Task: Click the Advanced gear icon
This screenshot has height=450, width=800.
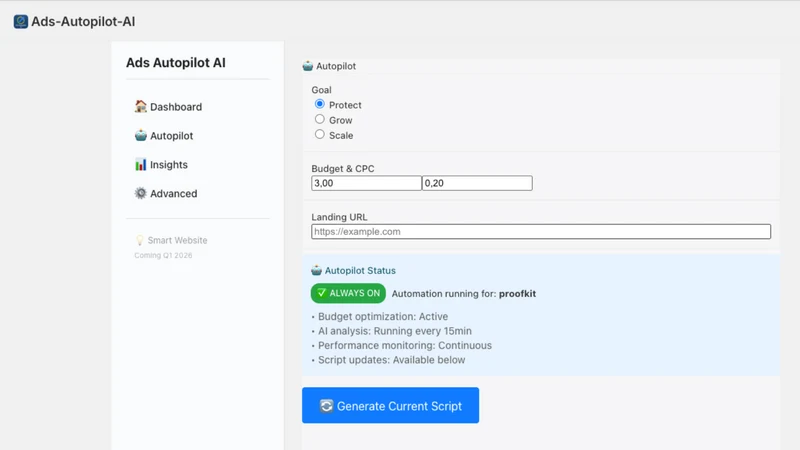Action: click(x=140, y=193)
